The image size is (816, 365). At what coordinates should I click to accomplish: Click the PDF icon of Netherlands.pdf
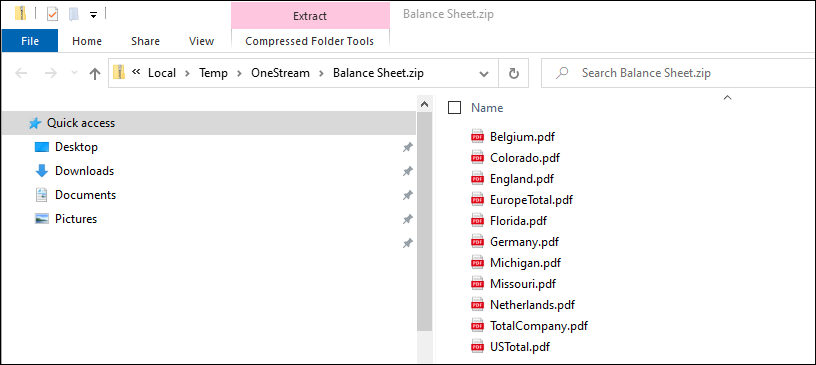[x=477, y=305]
